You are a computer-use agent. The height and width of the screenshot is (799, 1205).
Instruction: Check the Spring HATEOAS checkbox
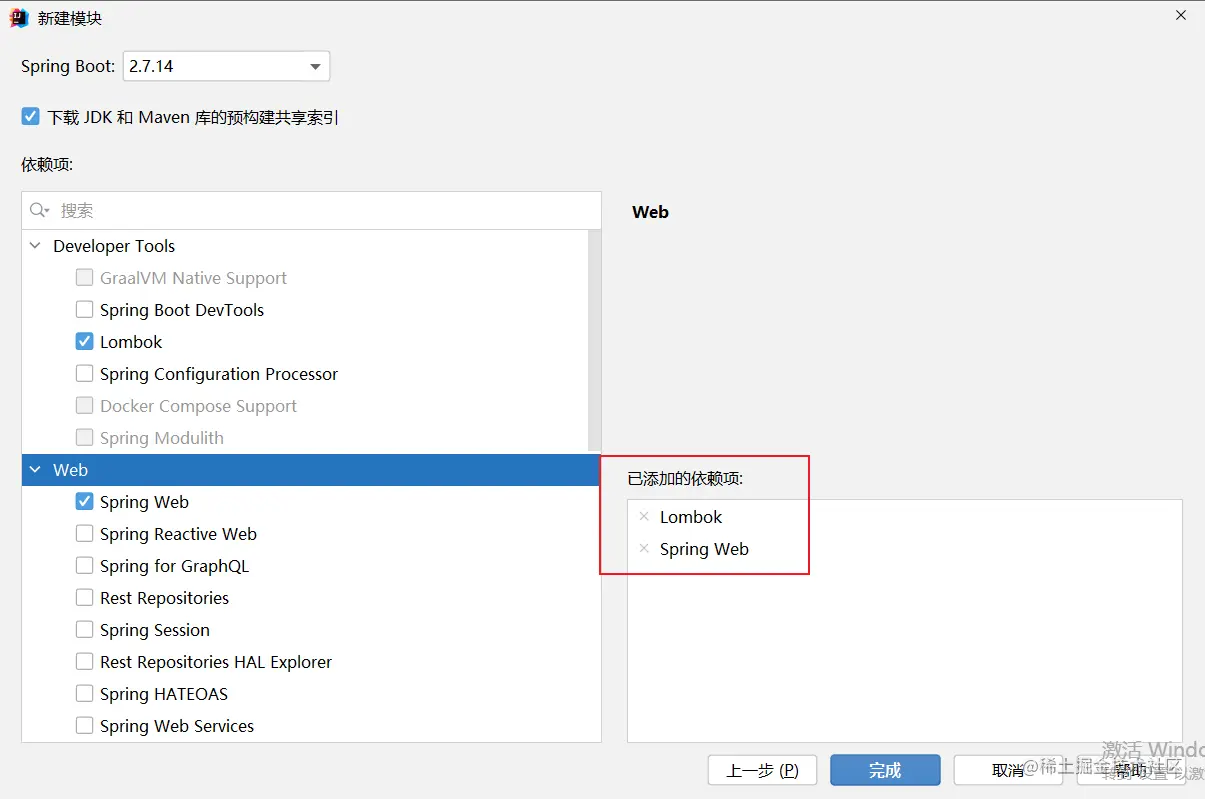pos(85,694)
